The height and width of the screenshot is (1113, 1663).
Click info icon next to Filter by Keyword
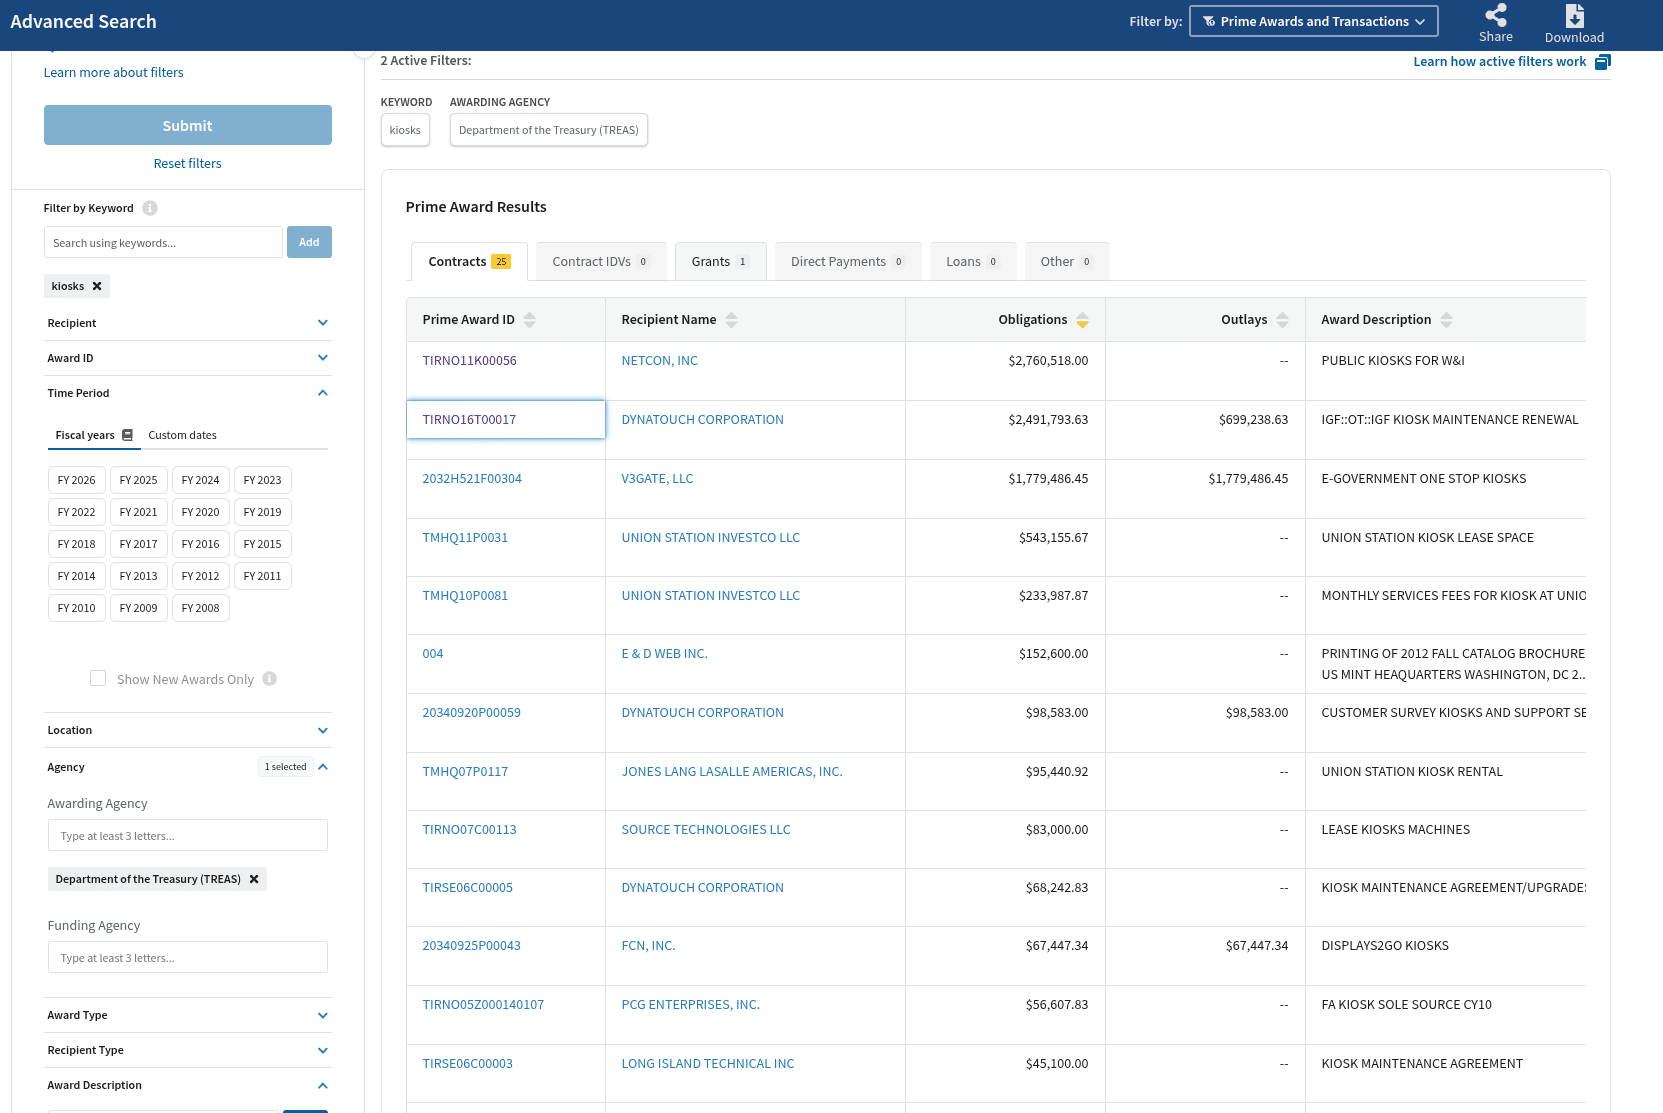(x=150, y=208)
